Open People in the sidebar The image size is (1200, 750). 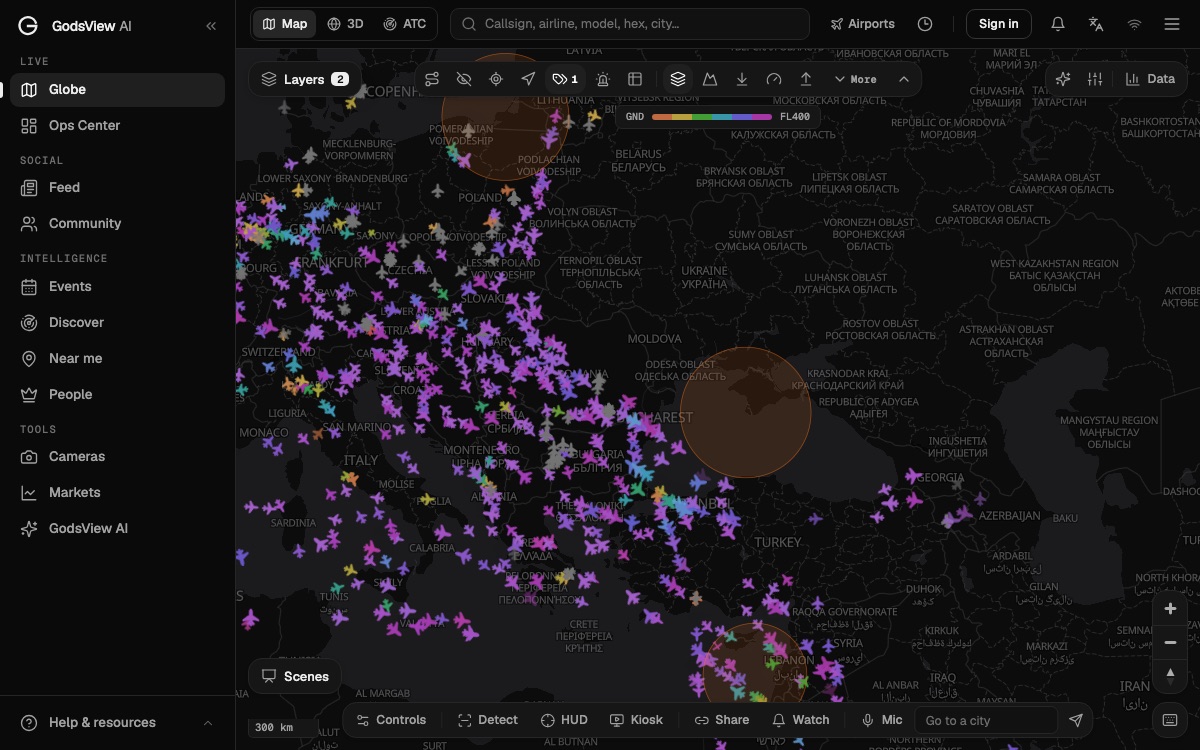click(x=117, y=394)
